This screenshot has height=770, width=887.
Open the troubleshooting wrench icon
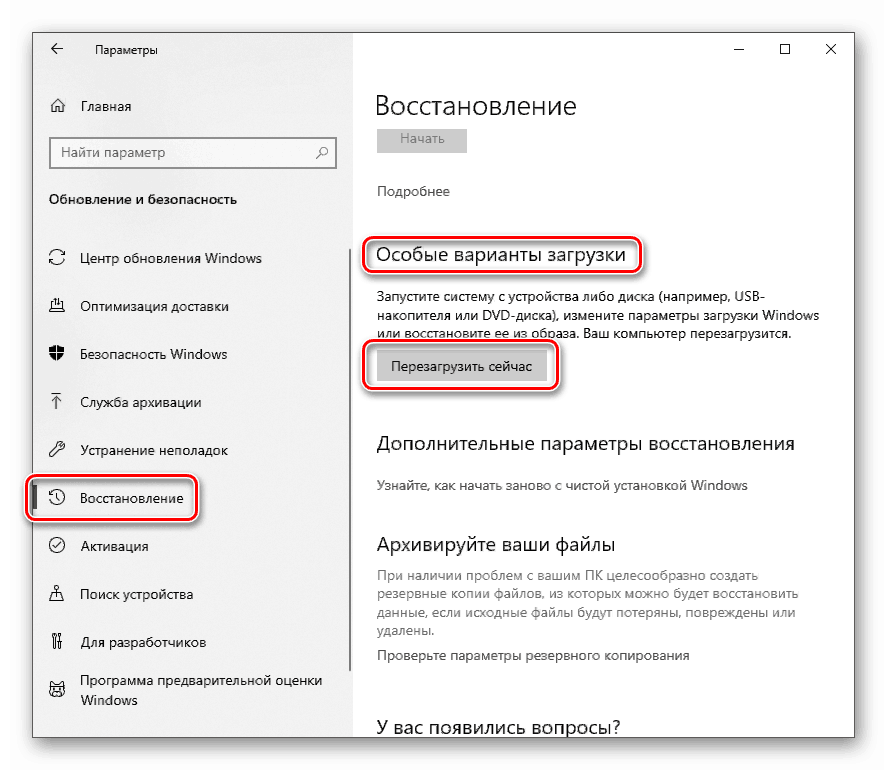57,450
